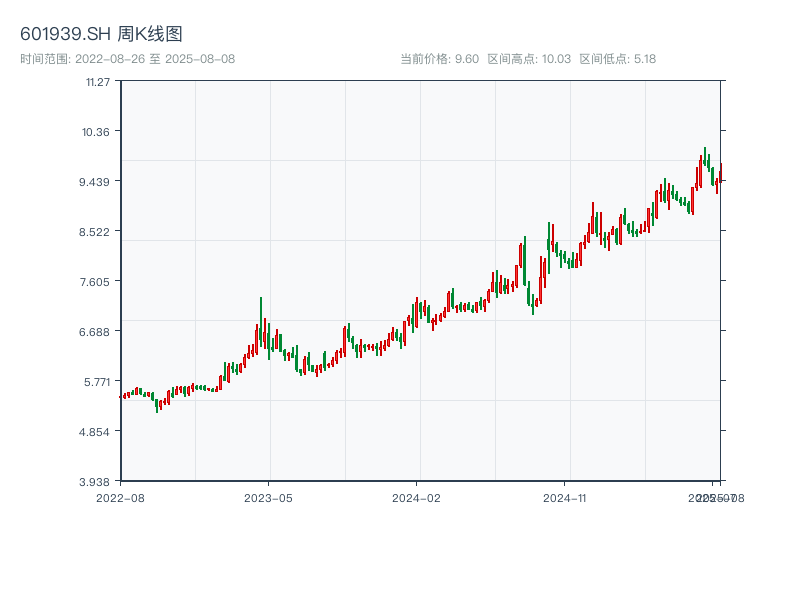Click the 10.36 y-axis price label

point(97,132)
